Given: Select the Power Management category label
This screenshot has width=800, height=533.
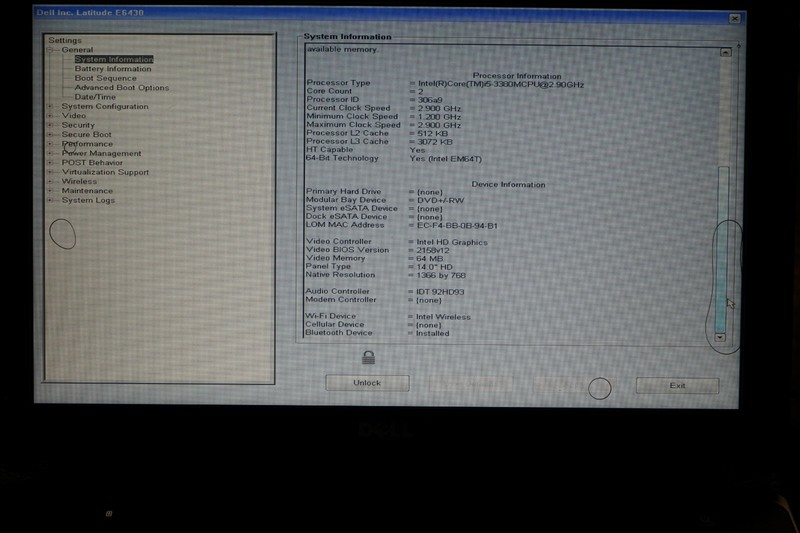Looking at the screenshot, I should click(x=102, y=153).
